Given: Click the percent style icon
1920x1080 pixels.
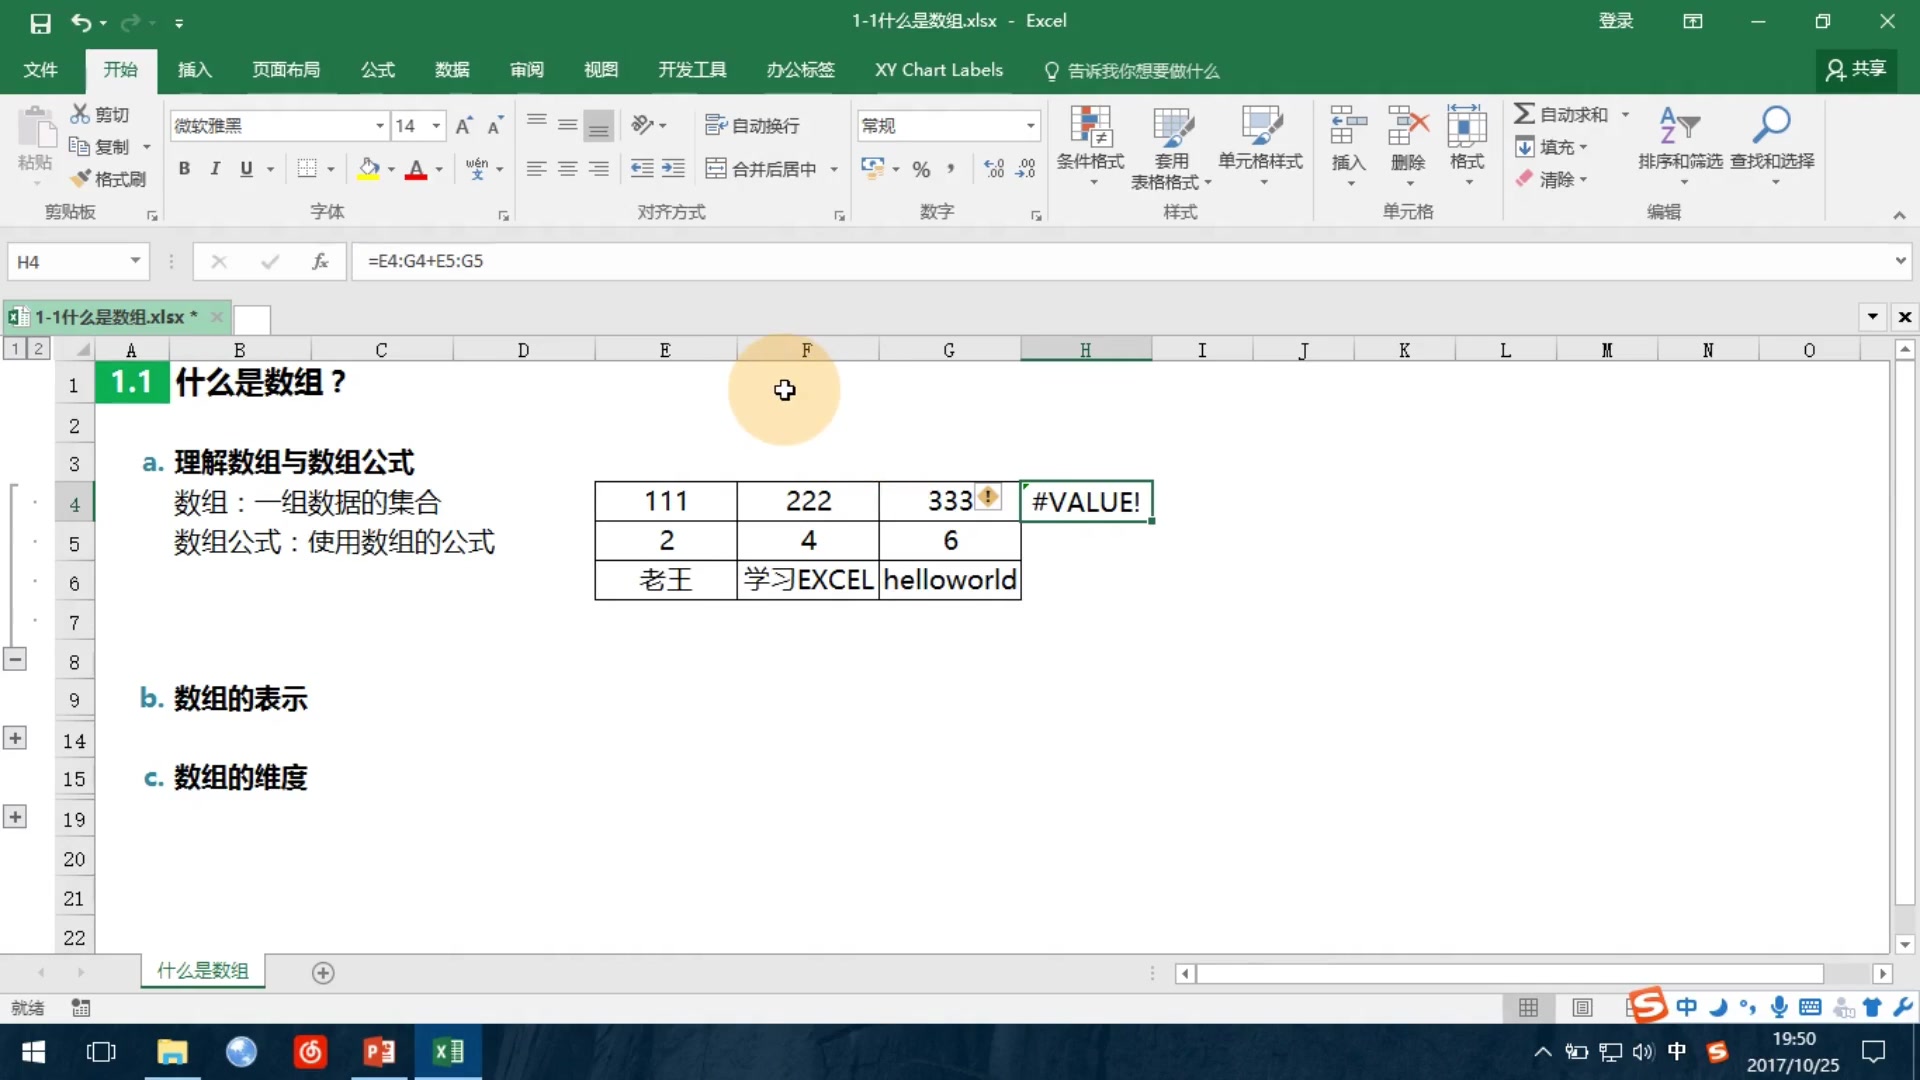Looking at the screenshot, I should click(x=921, y=169).
